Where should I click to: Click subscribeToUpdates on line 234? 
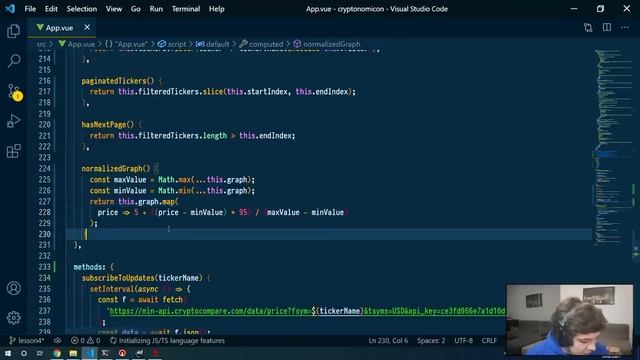[118, 278]
